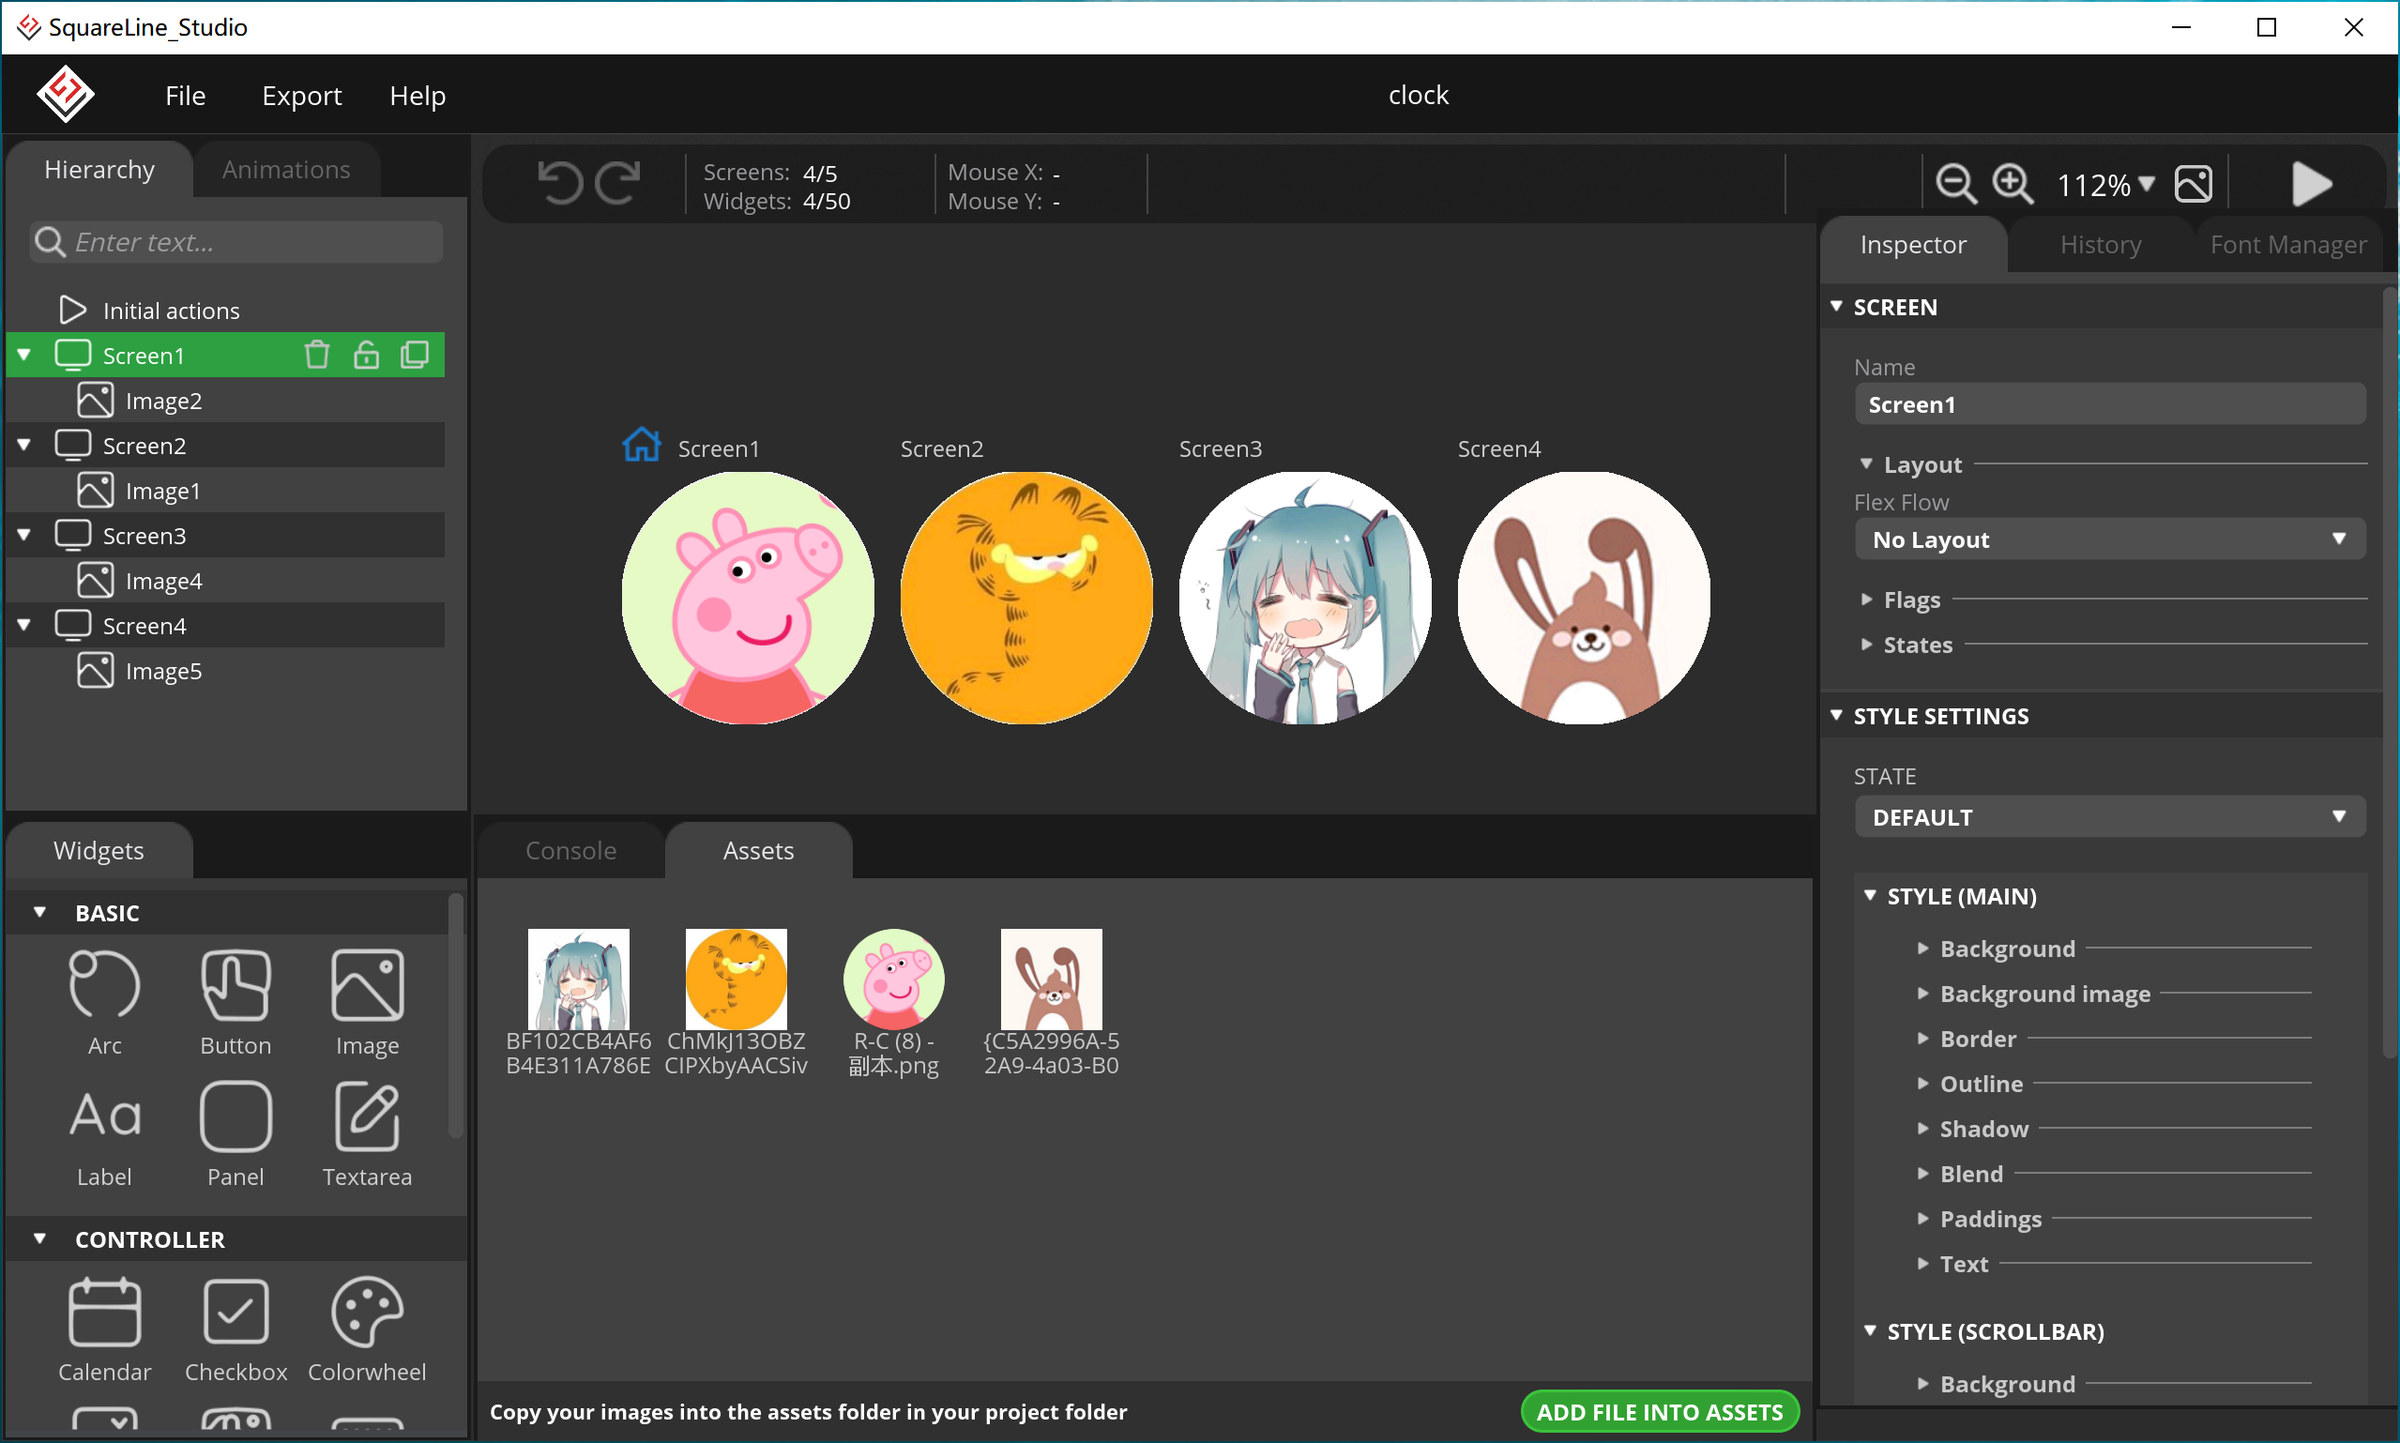Collapse the Screen2 tree node

tap(24, 445)
